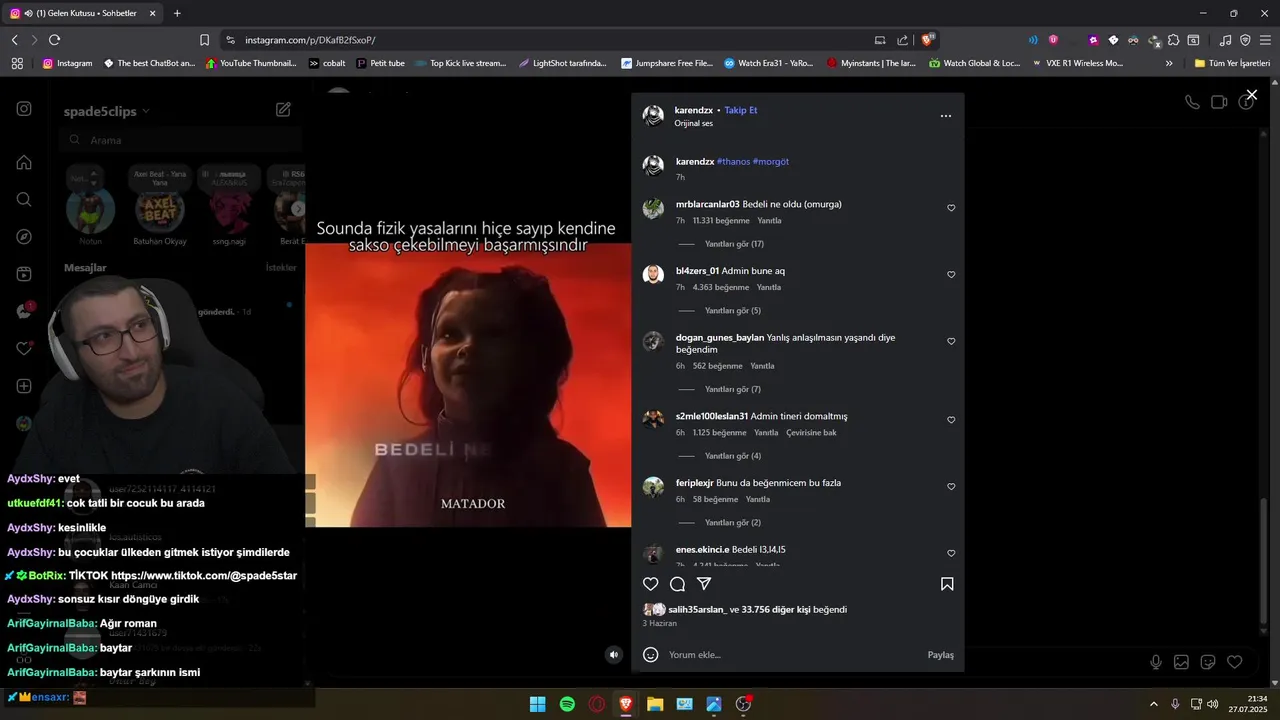This screenshot has height=720, width=1280.
Task: Switch to İstekler requests tab
Action: pos(281,268)
